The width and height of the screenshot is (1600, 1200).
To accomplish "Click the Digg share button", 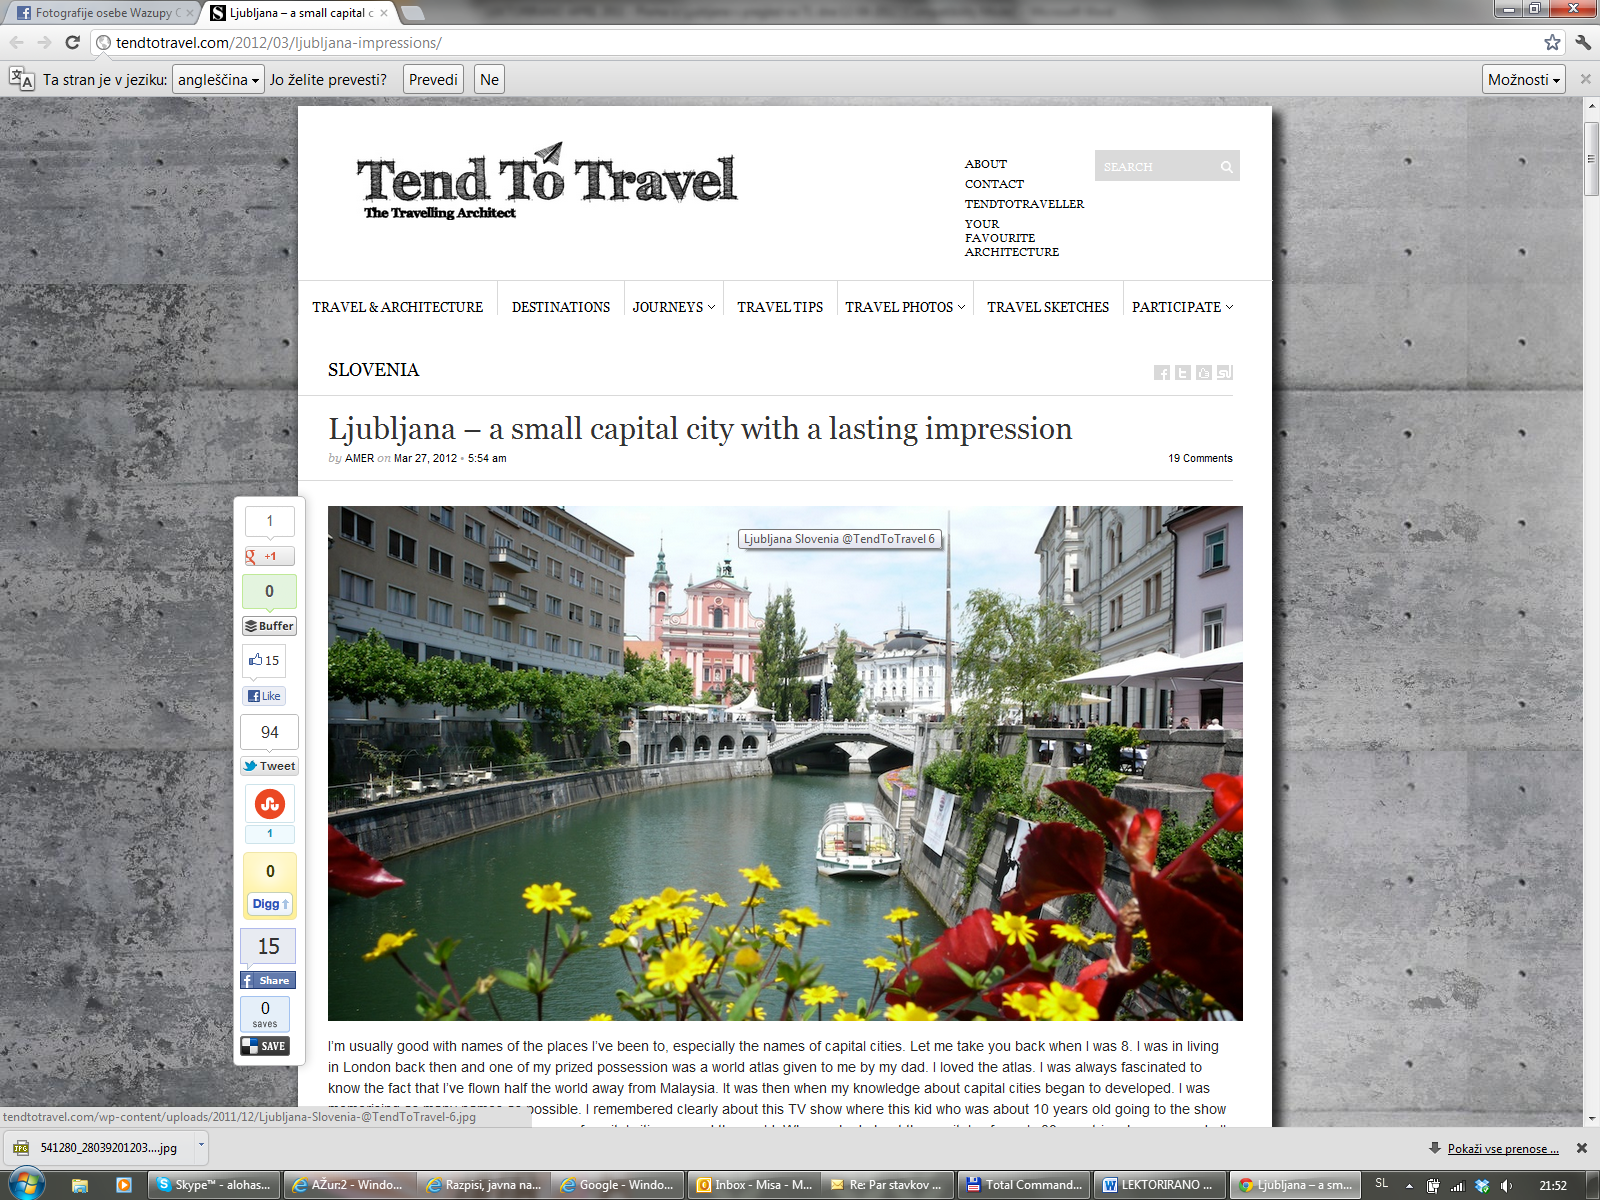I will [x=269, y=904].
